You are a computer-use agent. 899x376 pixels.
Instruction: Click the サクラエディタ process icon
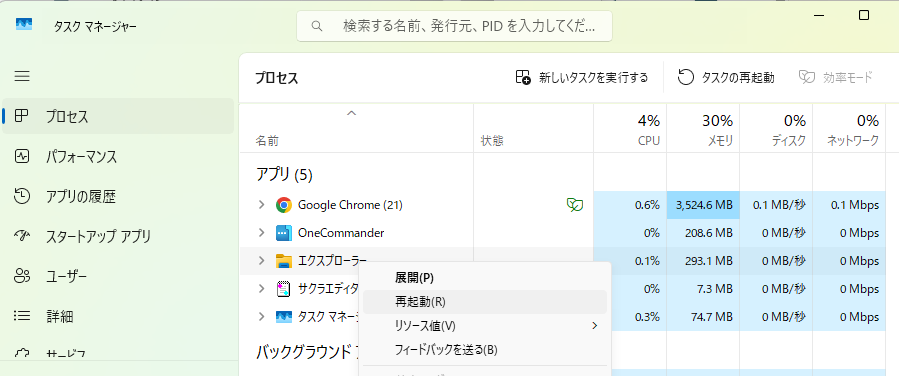point(283,288)
